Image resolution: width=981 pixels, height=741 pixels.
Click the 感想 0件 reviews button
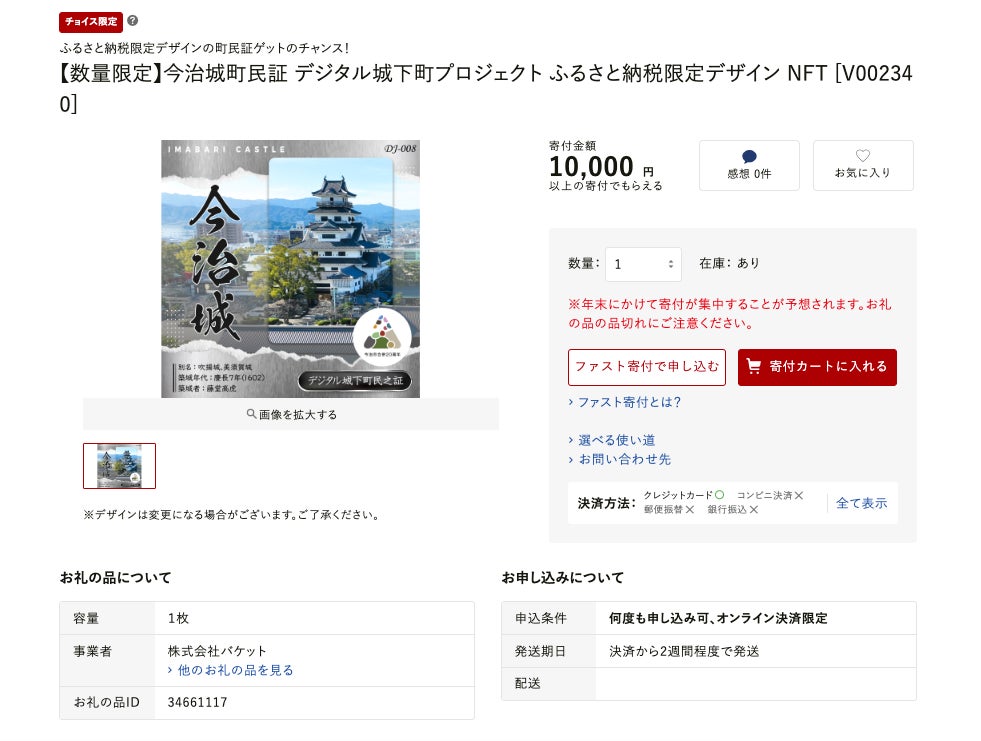coord(749,165)
